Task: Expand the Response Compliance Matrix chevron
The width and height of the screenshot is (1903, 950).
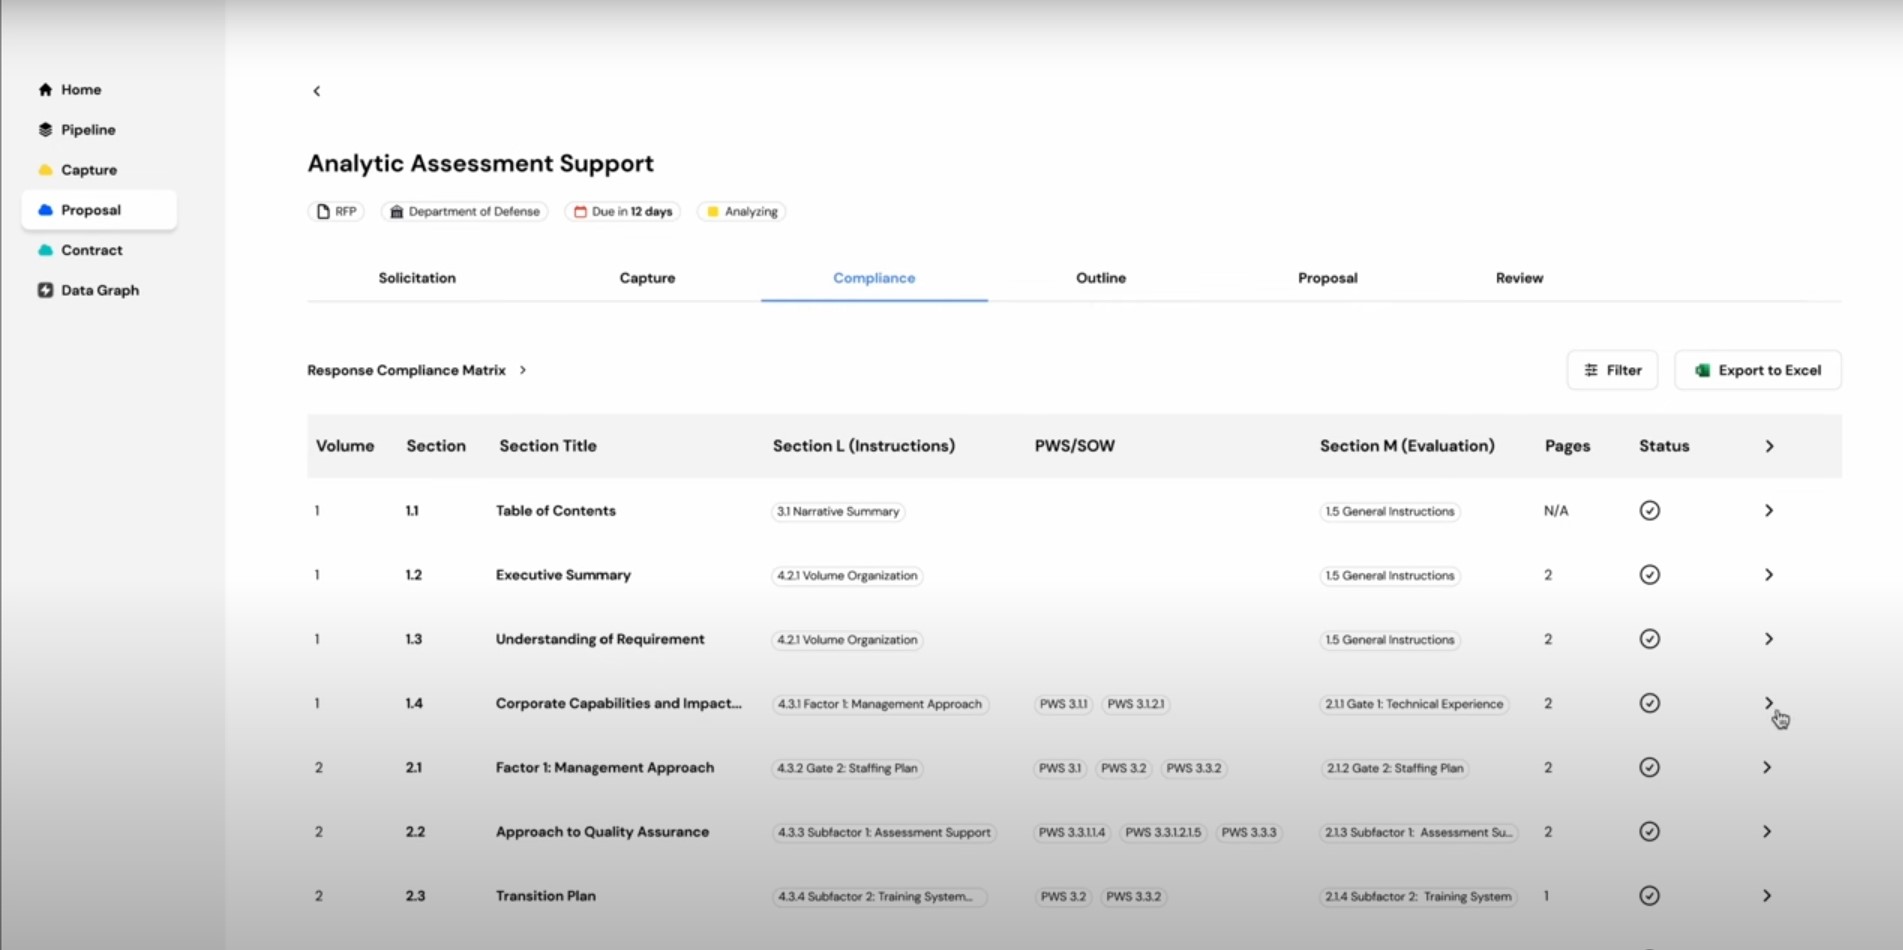Action: click(523, 370)
